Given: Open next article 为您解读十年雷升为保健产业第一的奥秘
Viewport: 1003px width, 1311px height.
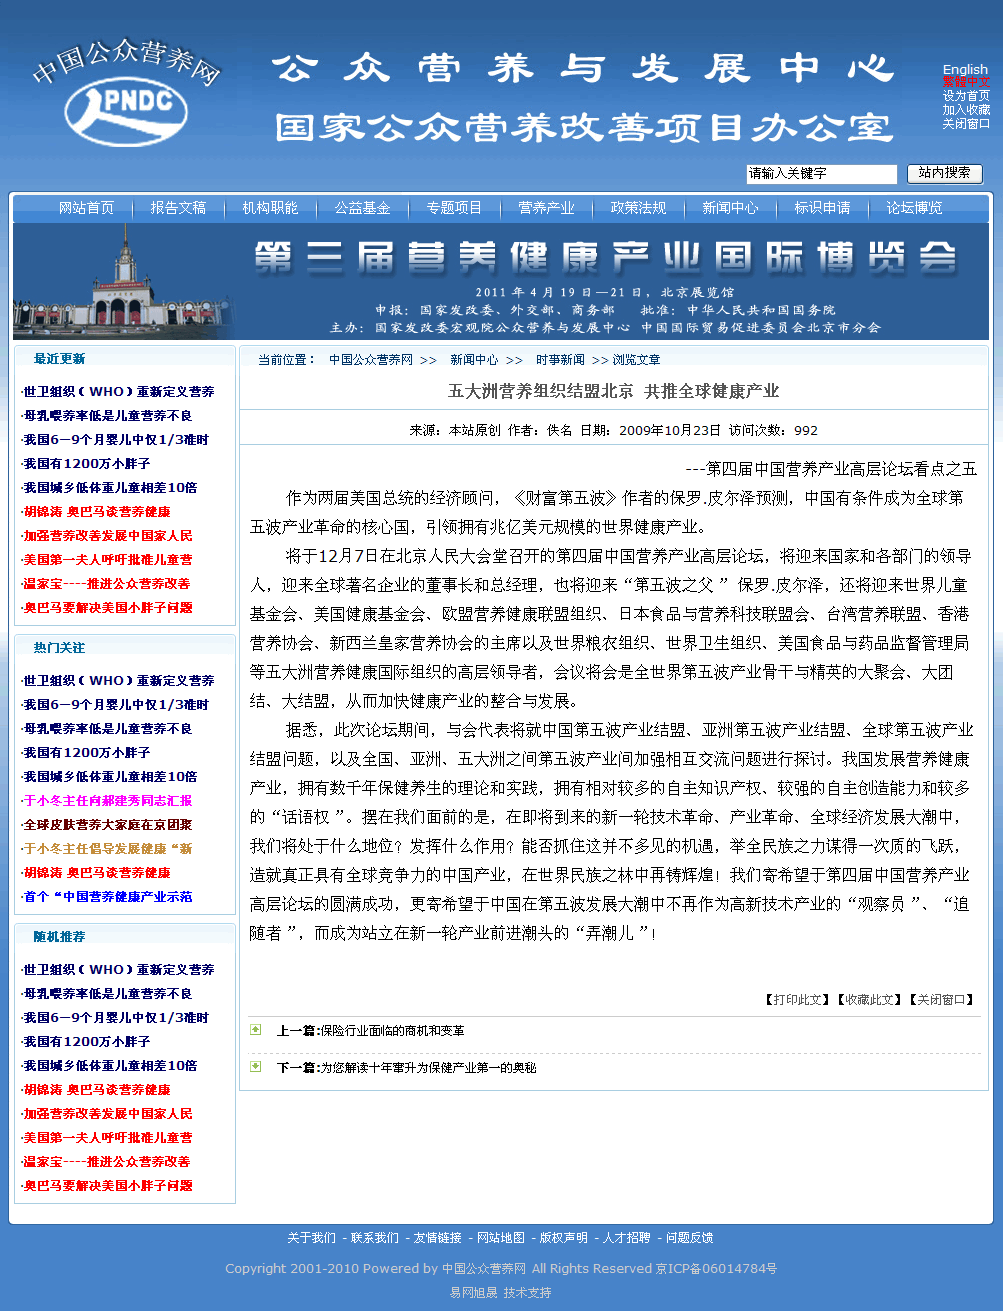Looking at the screenshot, I should (428, 1068).
